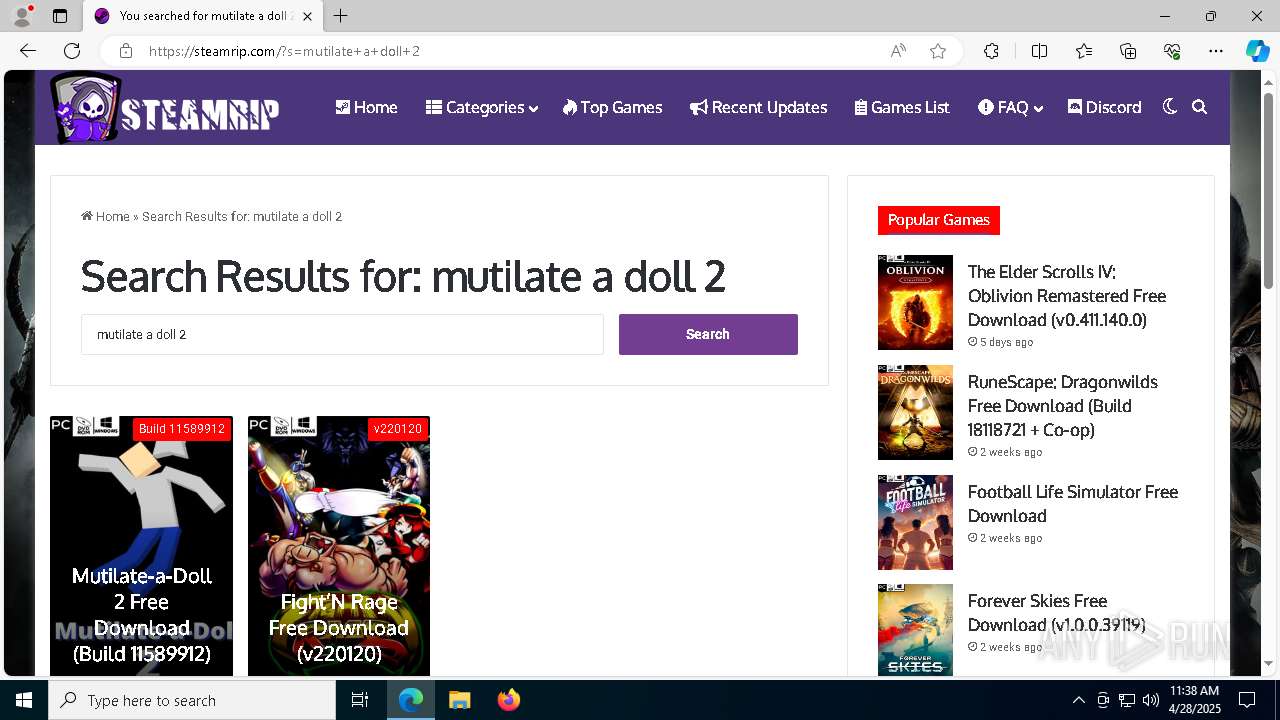1280x720 pixels.
Task: Open RuneScape: Dragonwilds Free Download link
Action: (1062, 406)
